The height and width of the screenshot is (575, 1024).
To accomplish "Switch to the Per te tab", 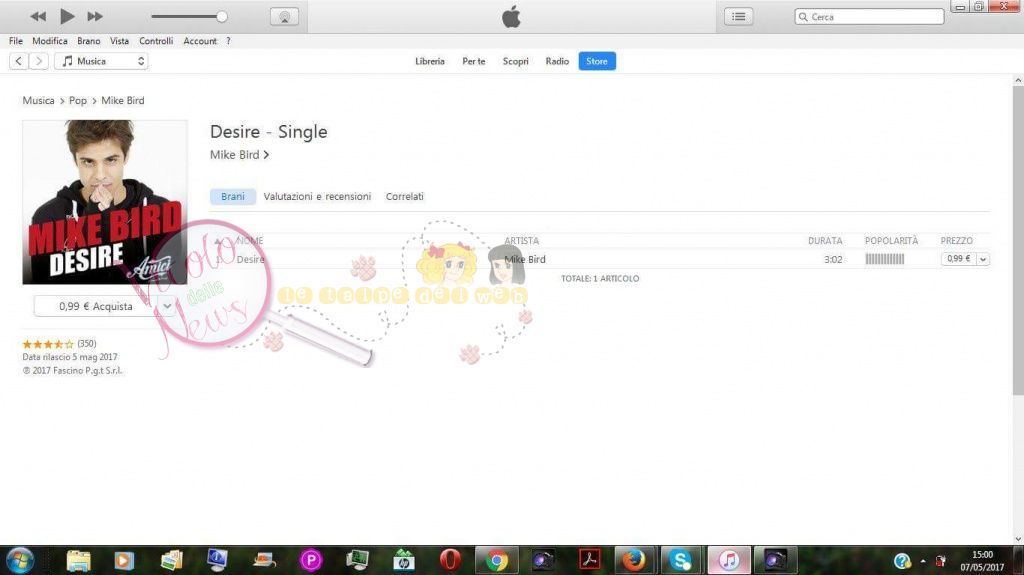I will (473, 61).
